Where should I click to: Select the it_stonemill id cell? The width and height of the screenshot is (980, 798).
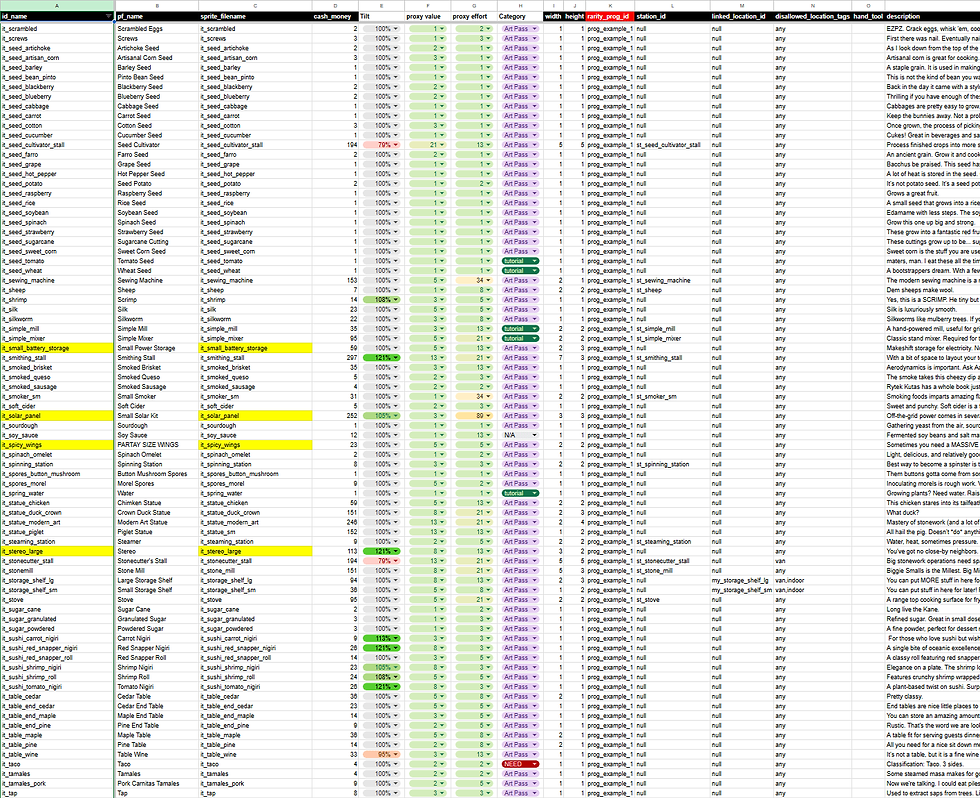57,571
